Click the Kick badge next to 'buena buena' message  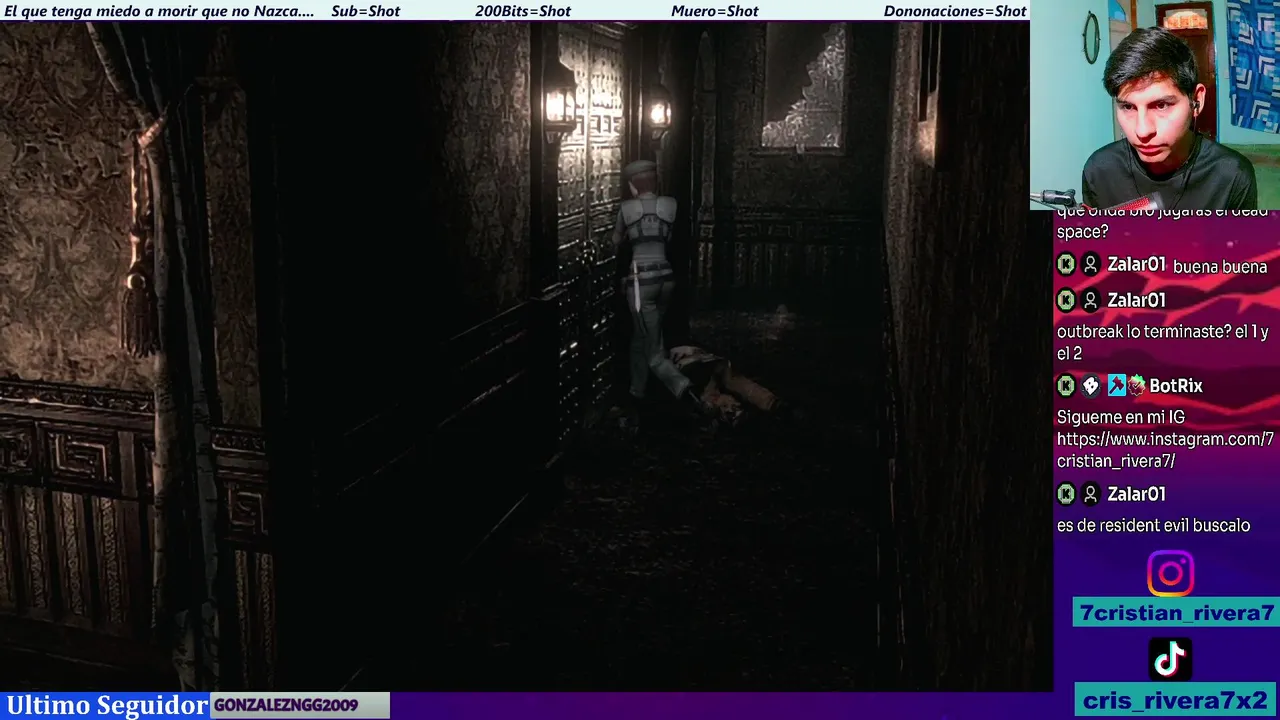[1066, 265]
